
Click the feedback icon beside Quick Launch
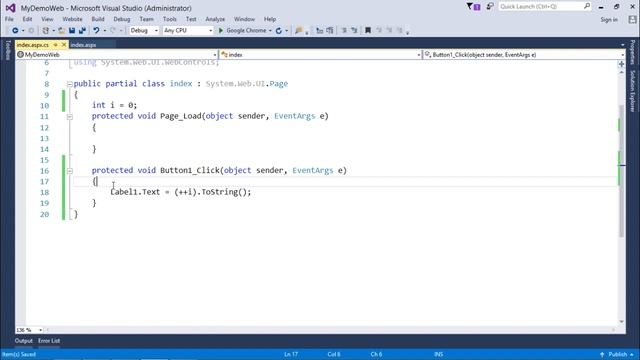pyautogui.click(x=489, y=7)
